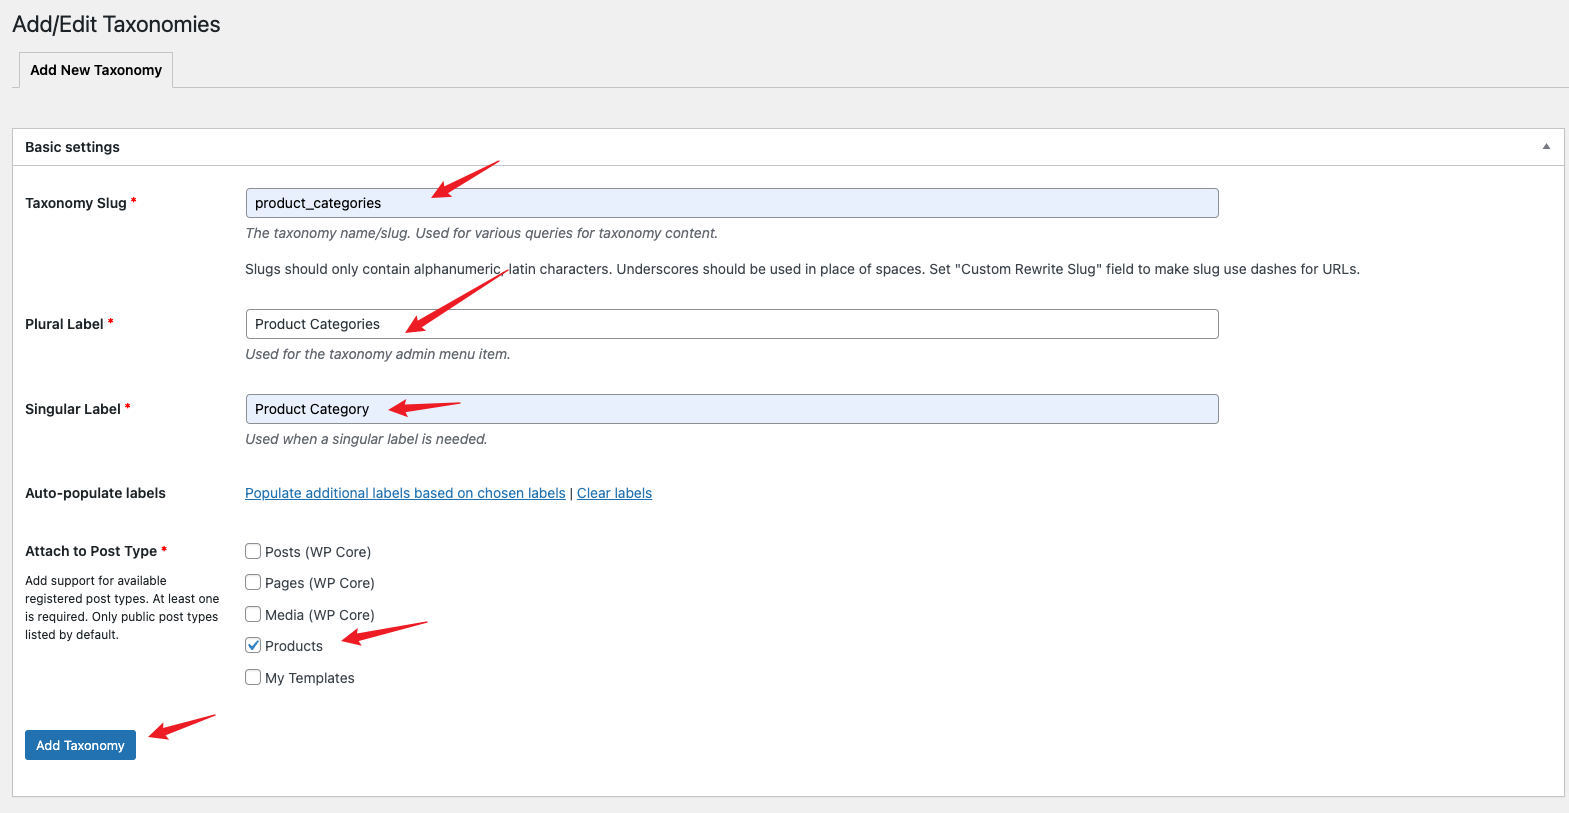Uncheck the Products post type checkbox

coord(253,645)
